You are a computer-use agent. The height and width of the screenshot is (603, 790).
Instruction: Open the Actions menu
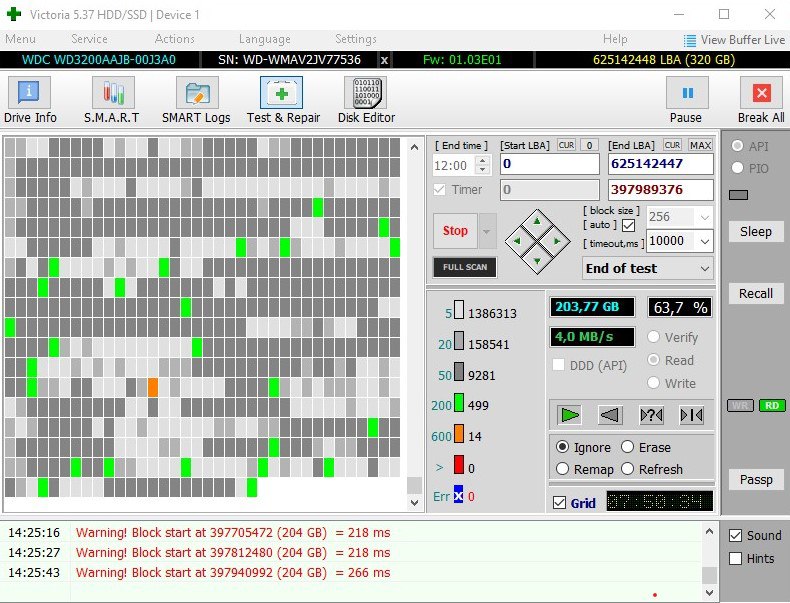(174, 39)
